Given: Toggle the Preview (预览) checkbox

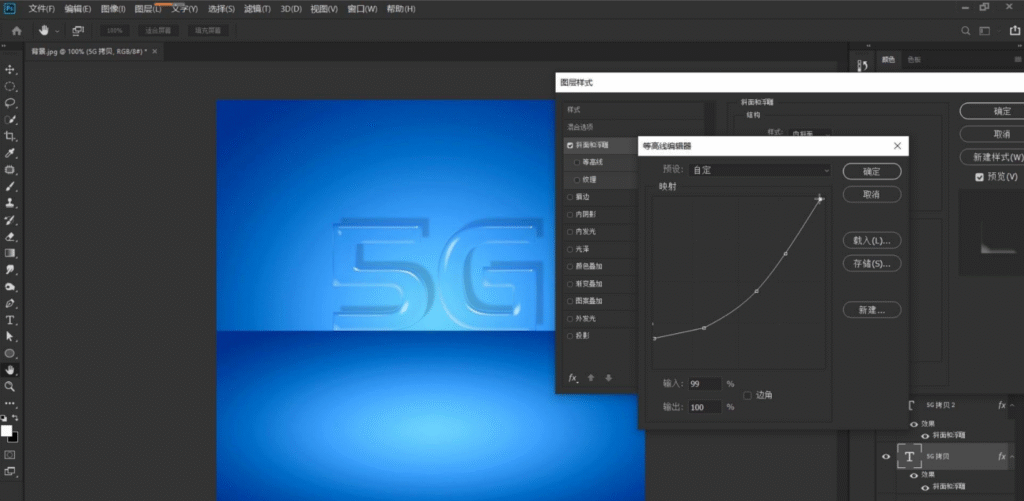Looking at the screenshot, I should (x=979, y=177).
